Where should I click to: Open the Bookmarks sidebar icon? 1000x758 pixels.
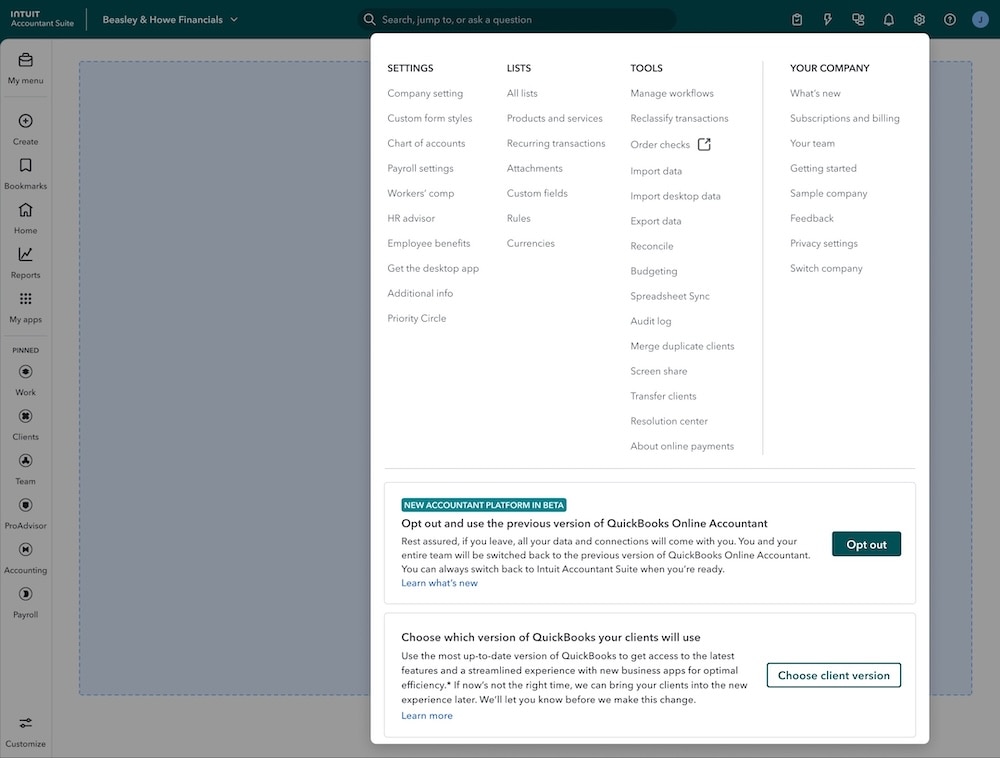point(25,164)
